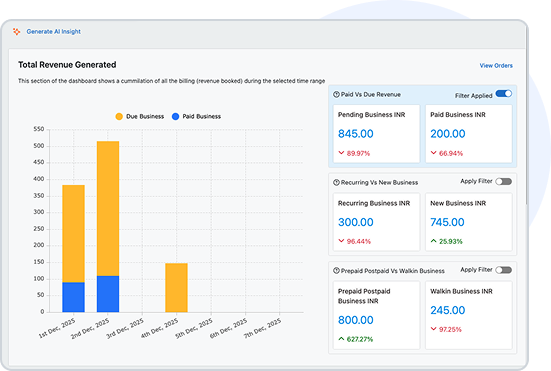Click the 89.97% change percentage
Screen dimensions: 551x371
tap(358, 154)
